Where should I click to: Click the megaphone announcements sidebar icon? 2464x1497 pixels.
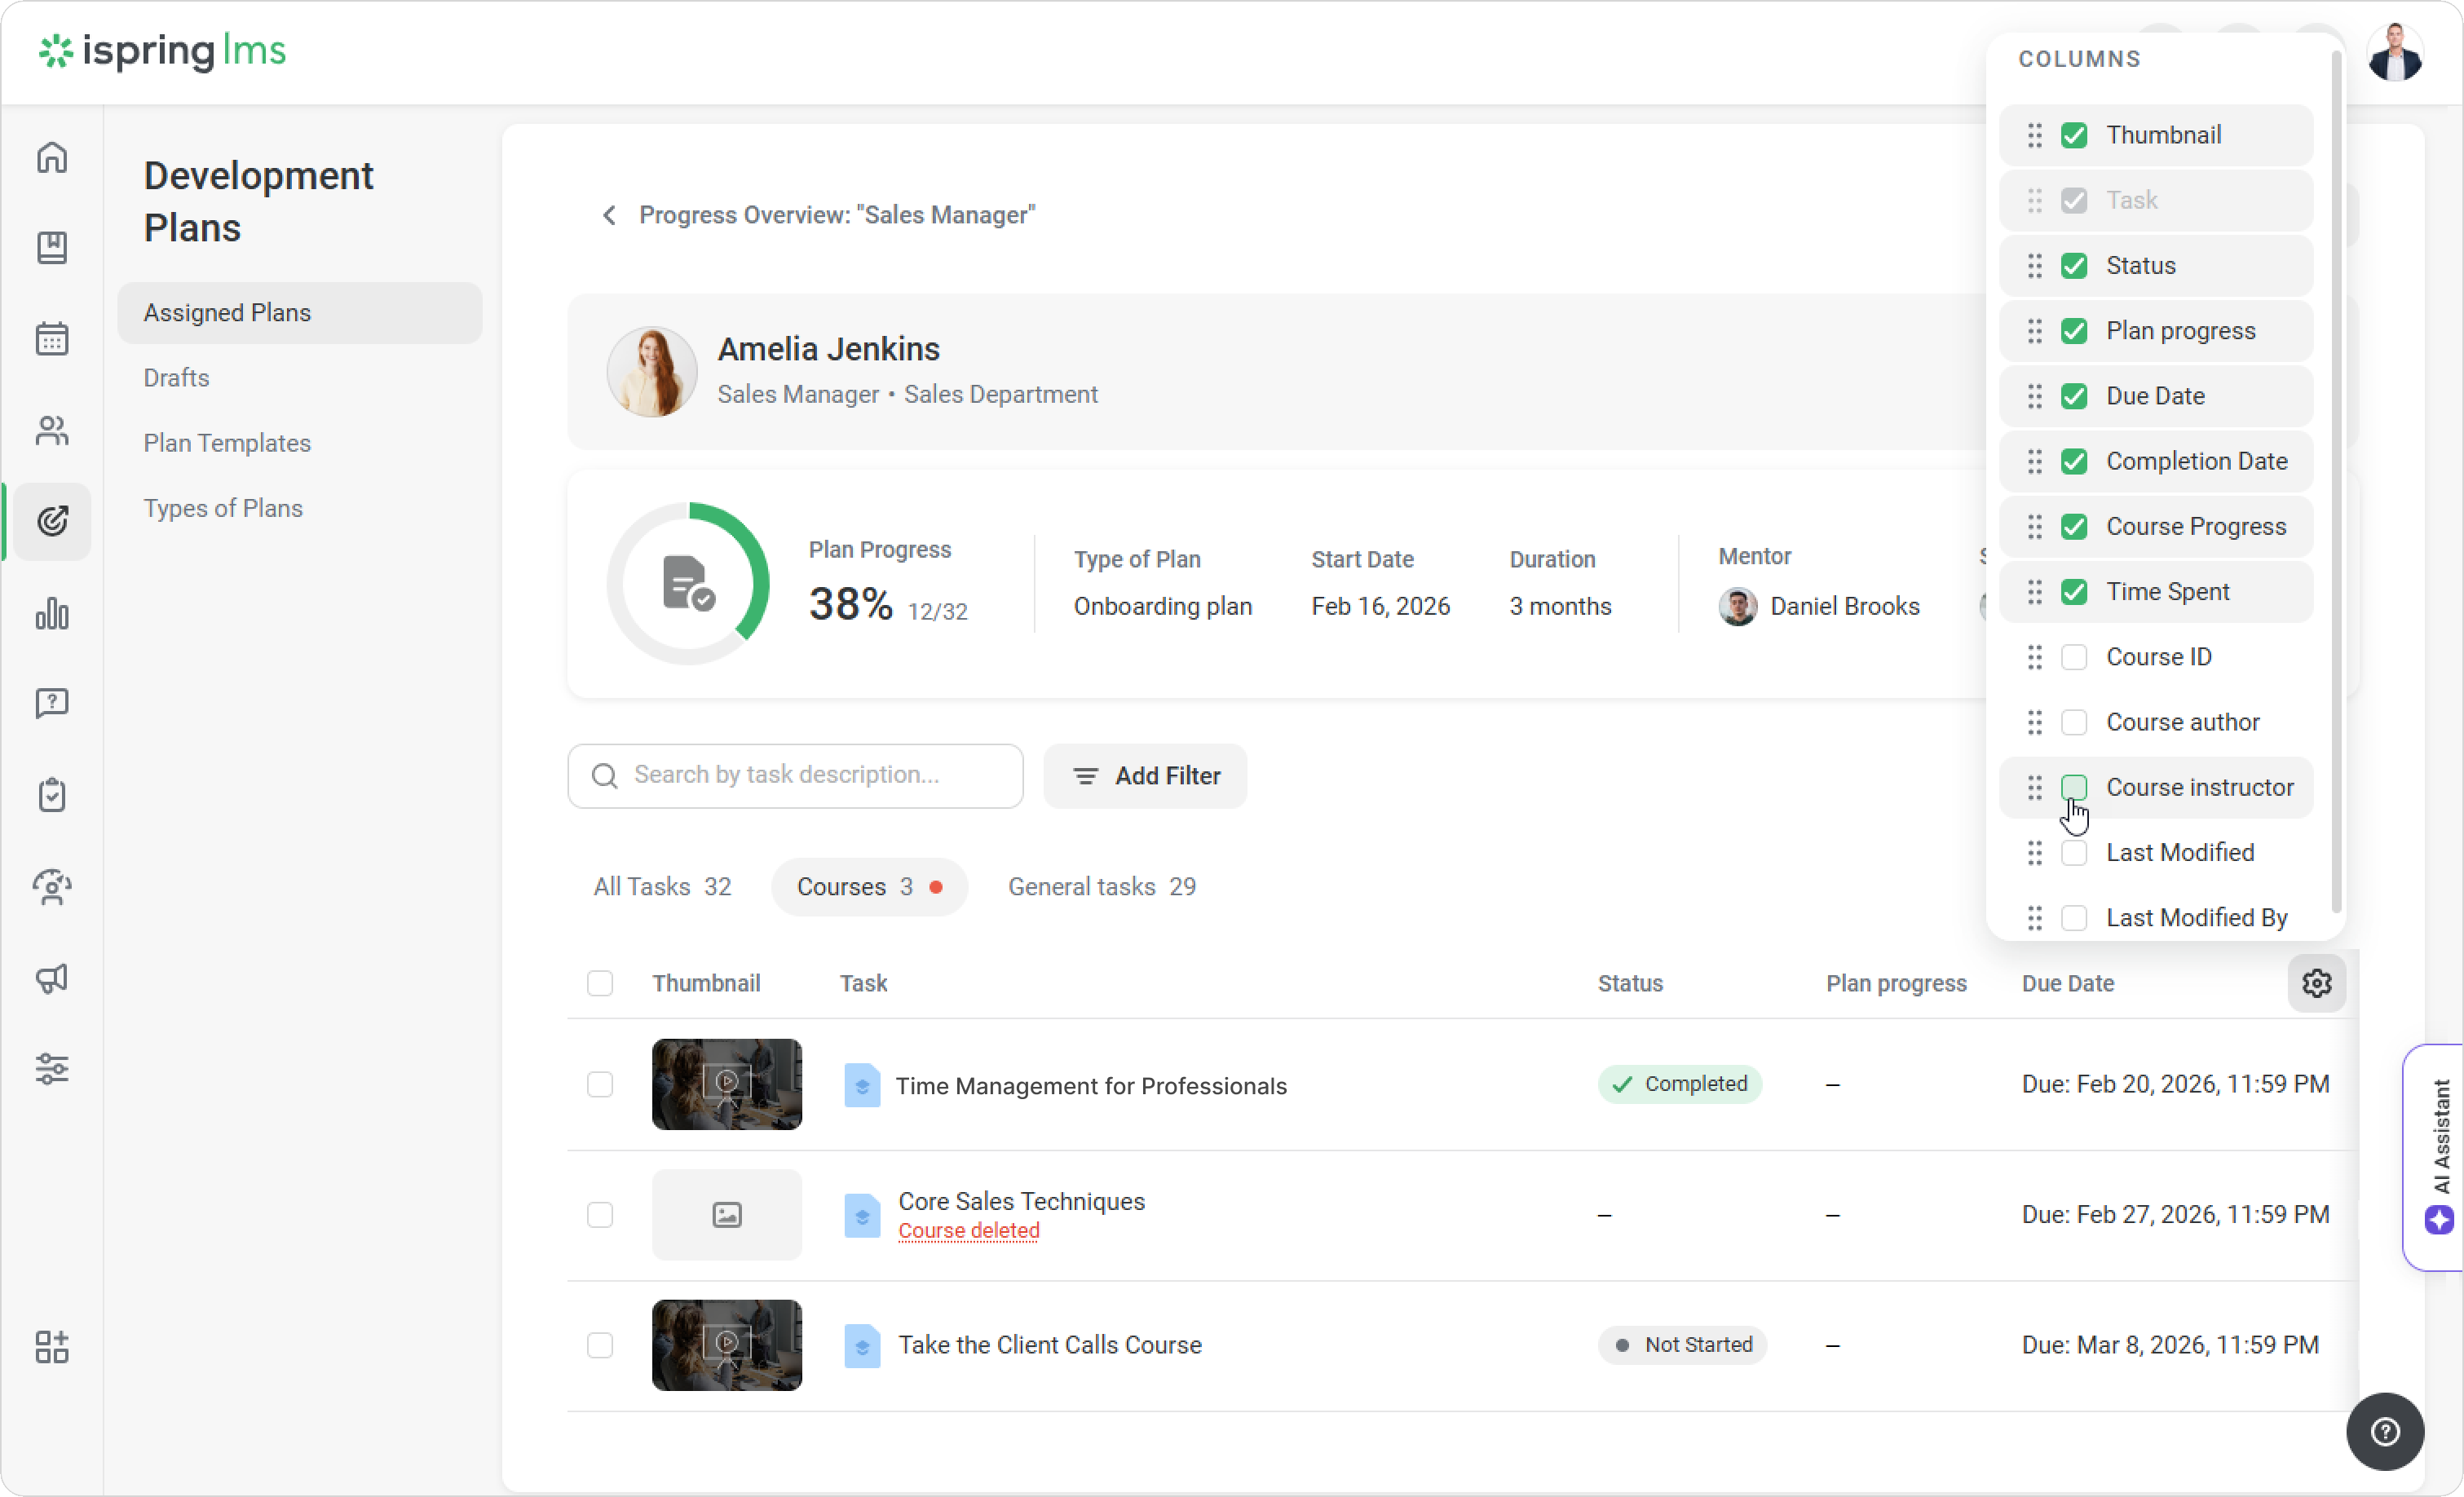pos(52,978)
